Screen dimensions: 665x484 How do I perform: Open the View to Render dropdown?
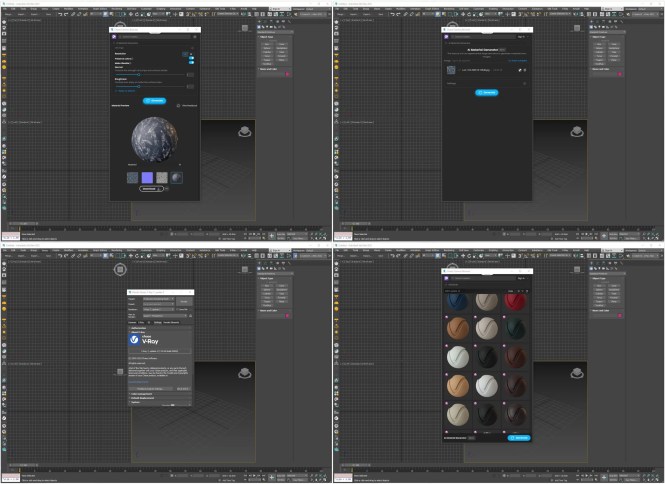[x=165, y=316]
